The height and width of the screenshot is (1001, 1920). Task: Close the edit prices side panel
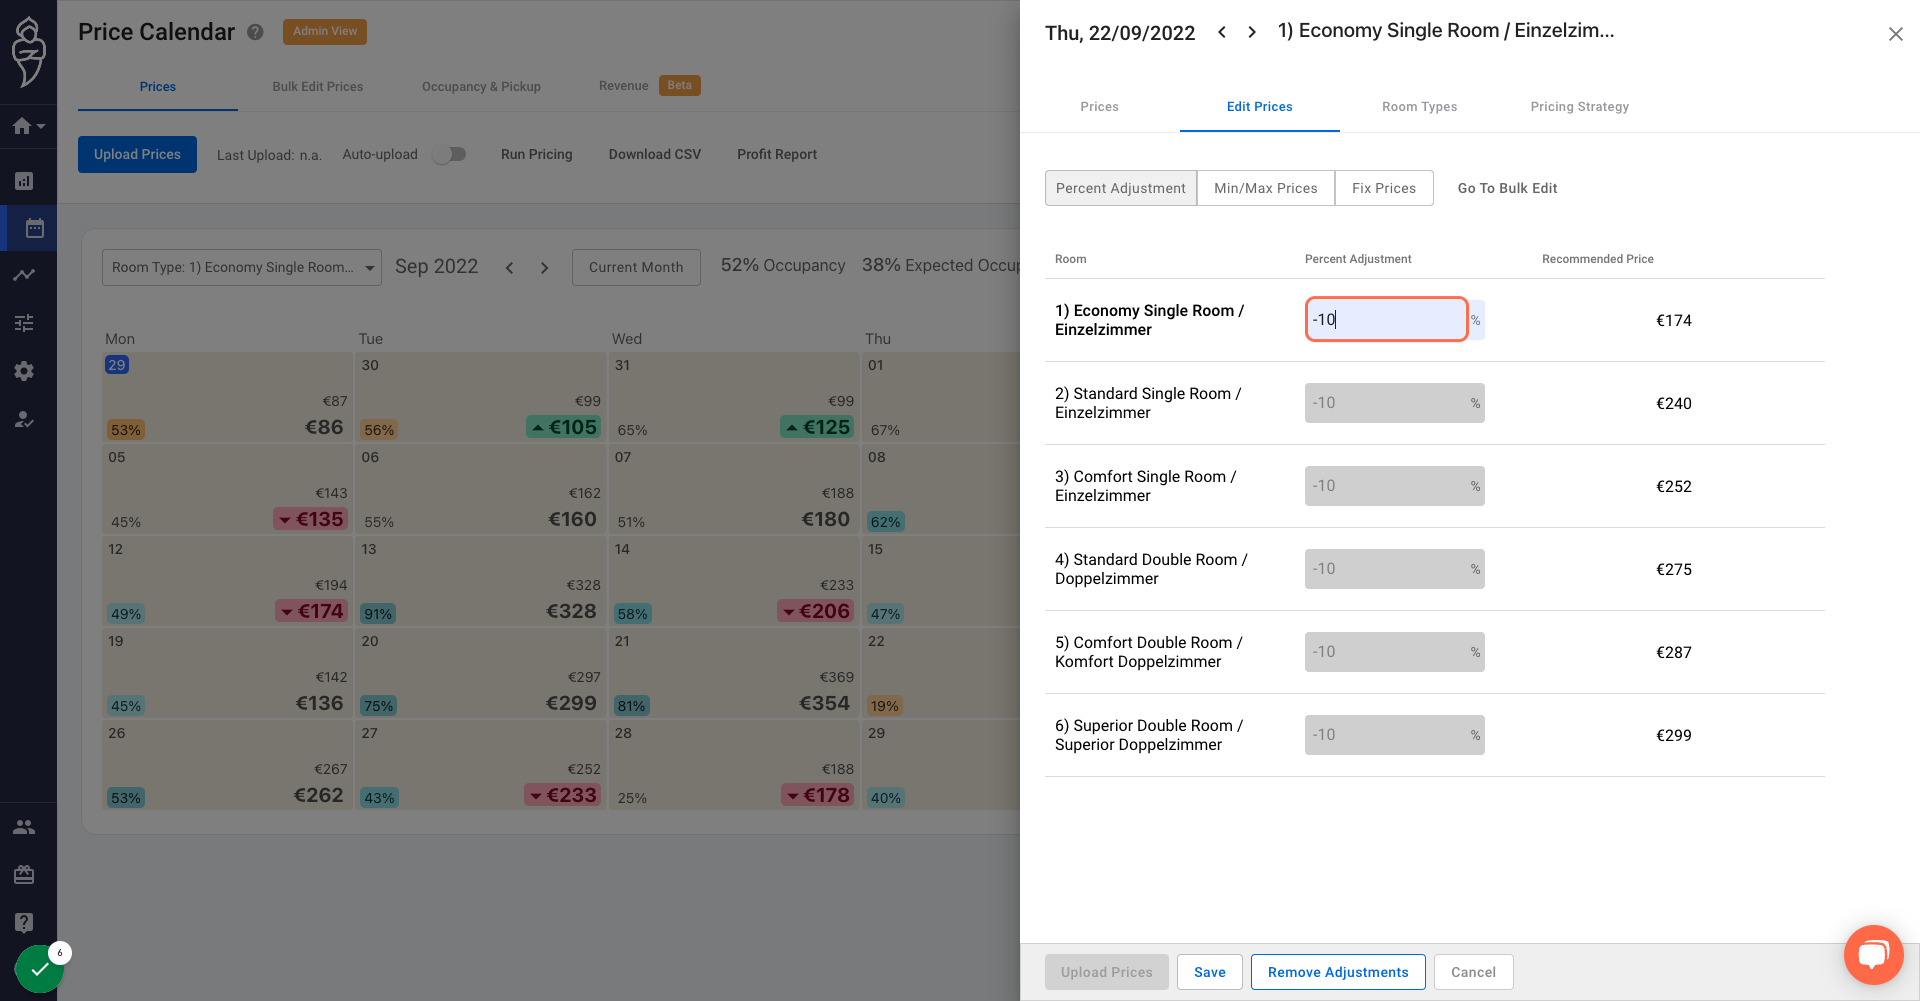(x=1895, y=34)
